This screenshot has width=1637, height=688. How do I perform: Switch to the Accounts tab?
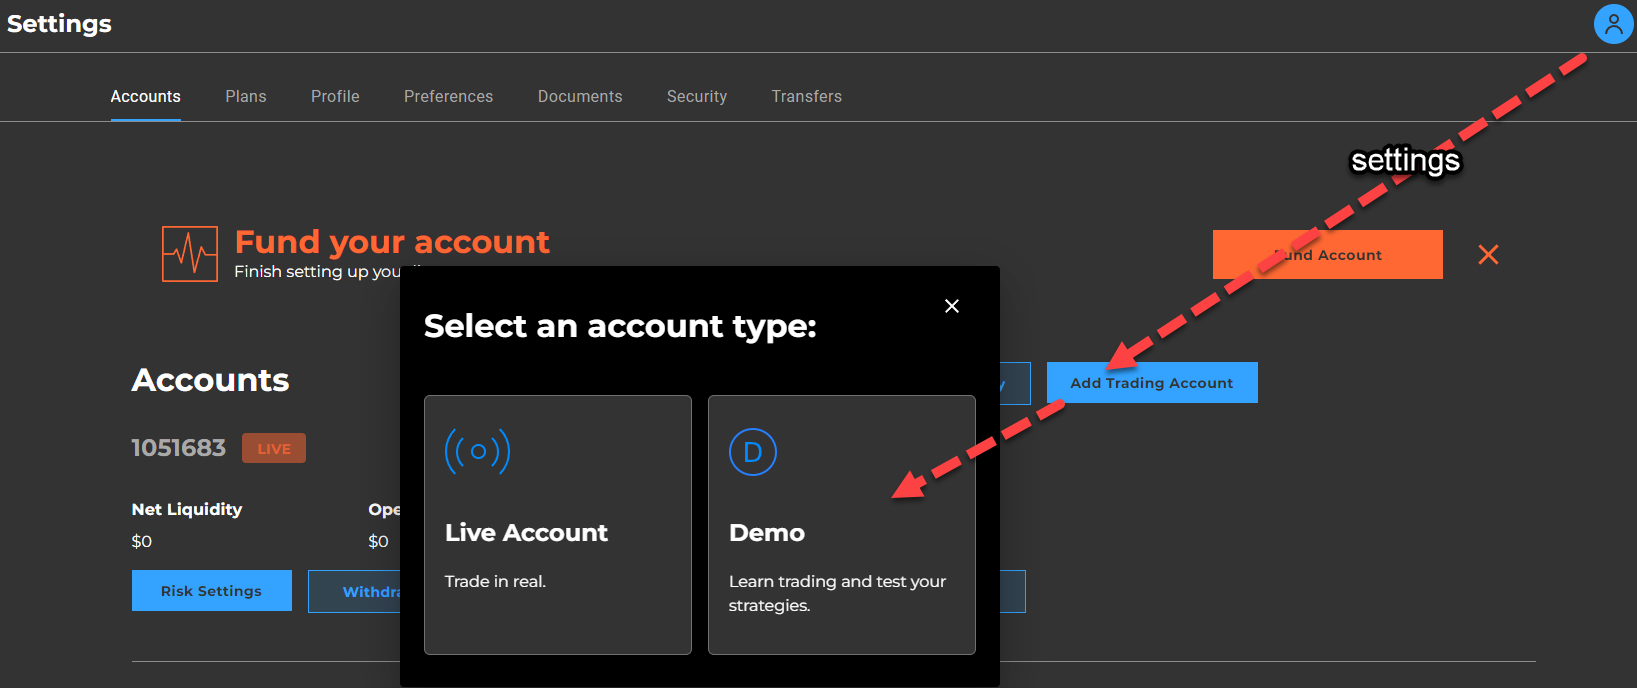point(146,96)
